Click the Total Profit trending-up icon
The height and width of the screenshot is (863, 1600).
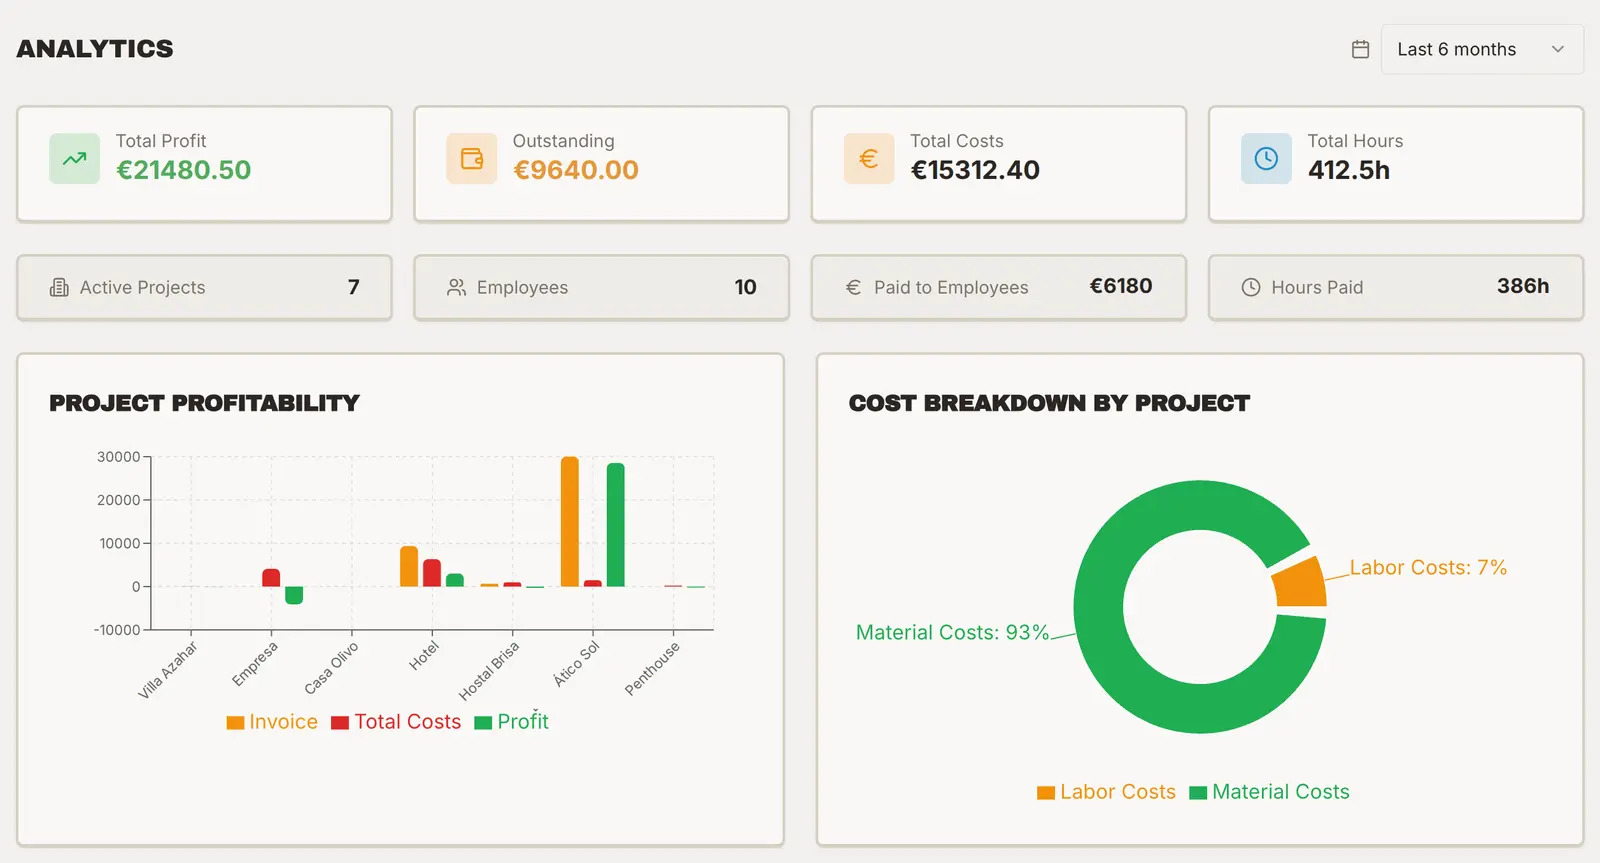[75, 158]
